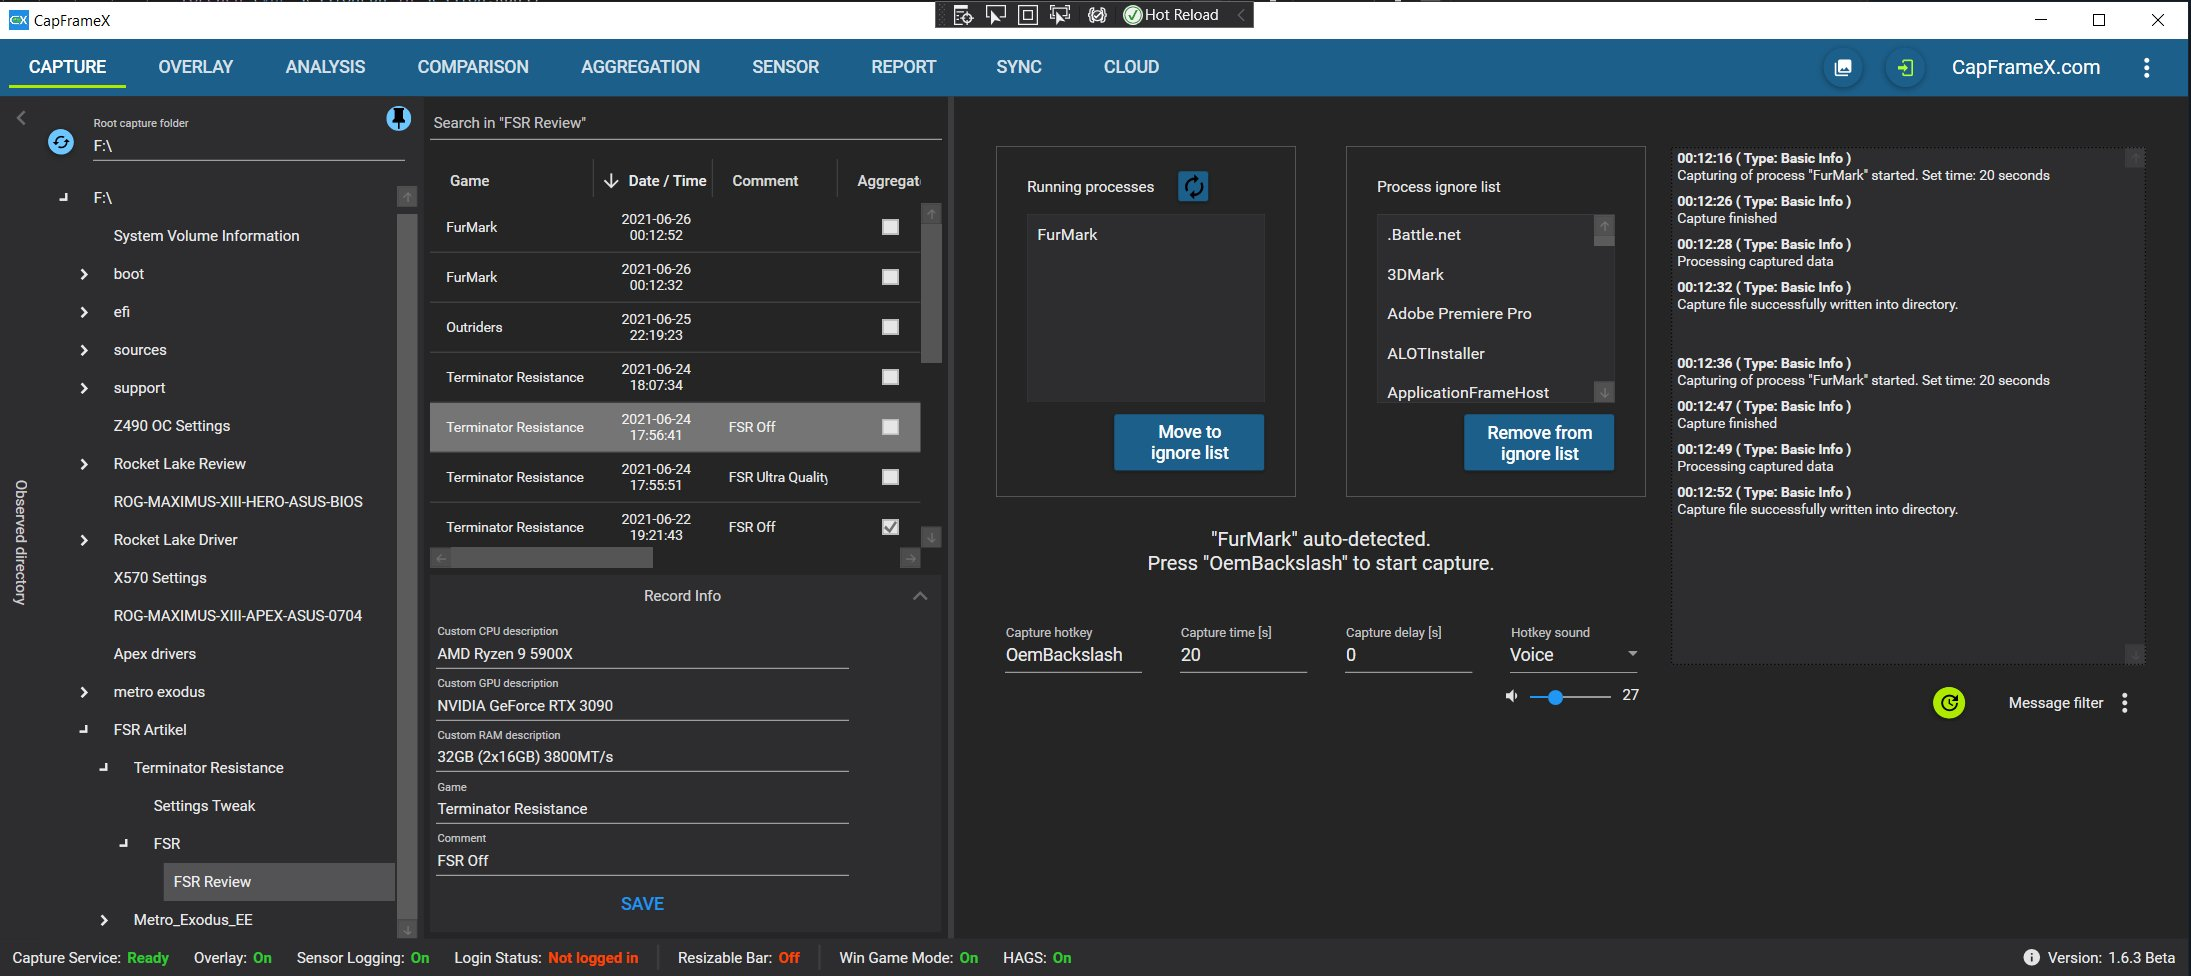Image resolution: width=2191 pixels, height=976 pixels.
Task: Check aggregation box for FSR Ultra Quality record
Action: [890, 477]
